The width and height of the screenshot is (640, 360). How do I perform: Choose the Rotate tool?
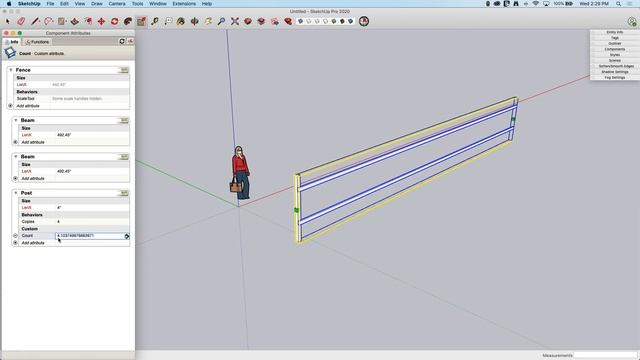[115, 21]
